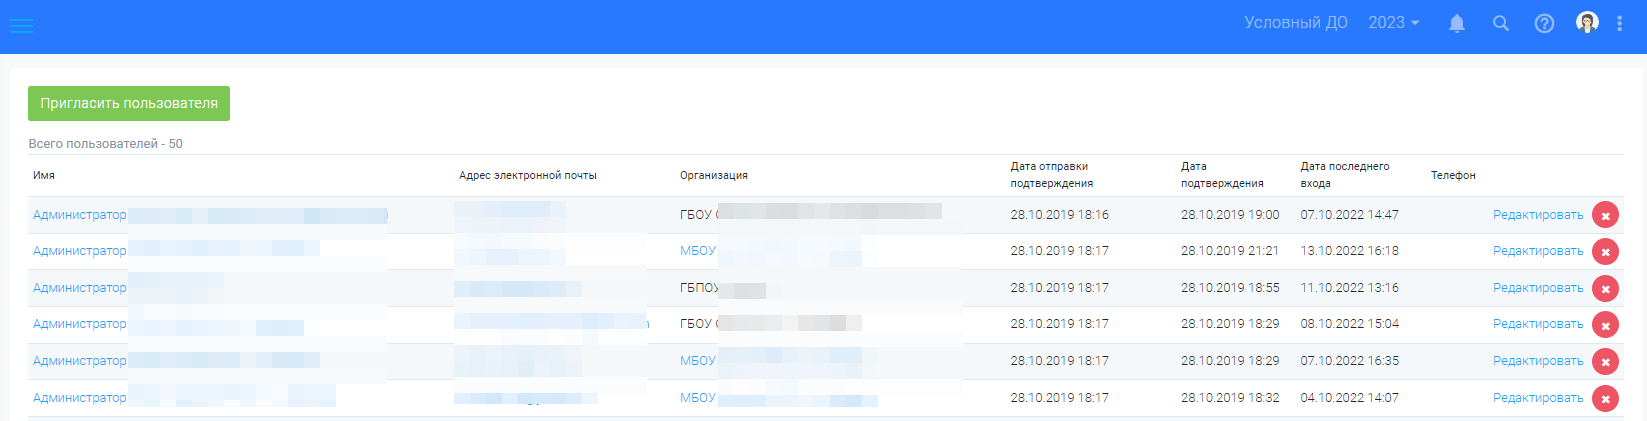This screenshot has width=1647, height=421.
Task: Open МБОУ organization link in second row
Action: [698, 251]
